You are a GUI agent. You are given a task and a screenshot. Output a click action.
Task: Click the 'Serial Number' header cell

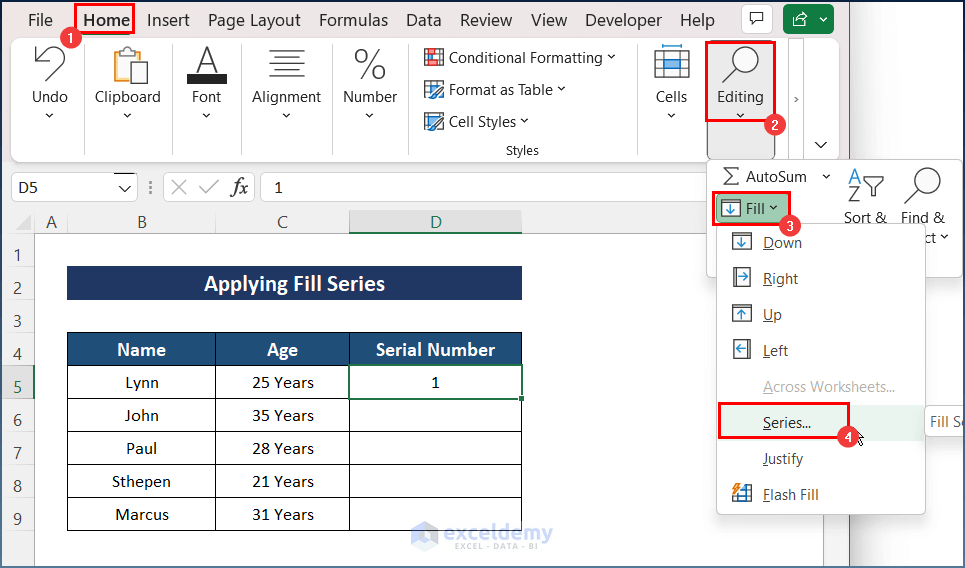pos(436,349)
